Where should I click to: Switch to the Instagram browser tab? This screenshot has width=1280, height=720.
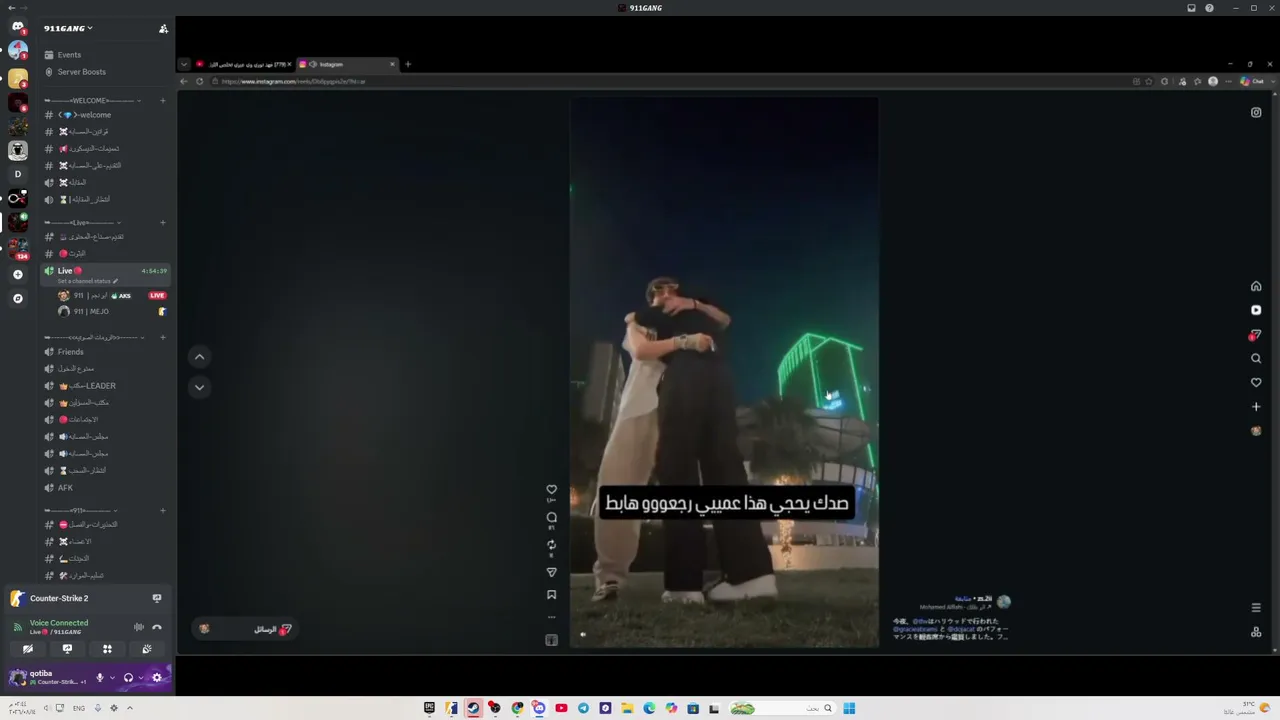pos(346,64)
